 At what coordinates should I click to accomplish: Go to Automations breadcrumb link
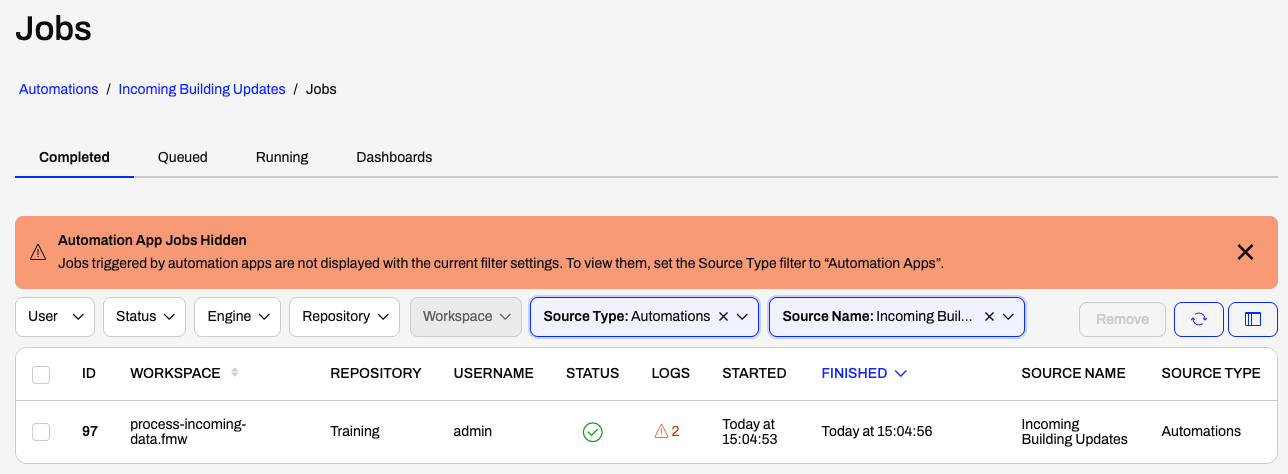point(59,89)
